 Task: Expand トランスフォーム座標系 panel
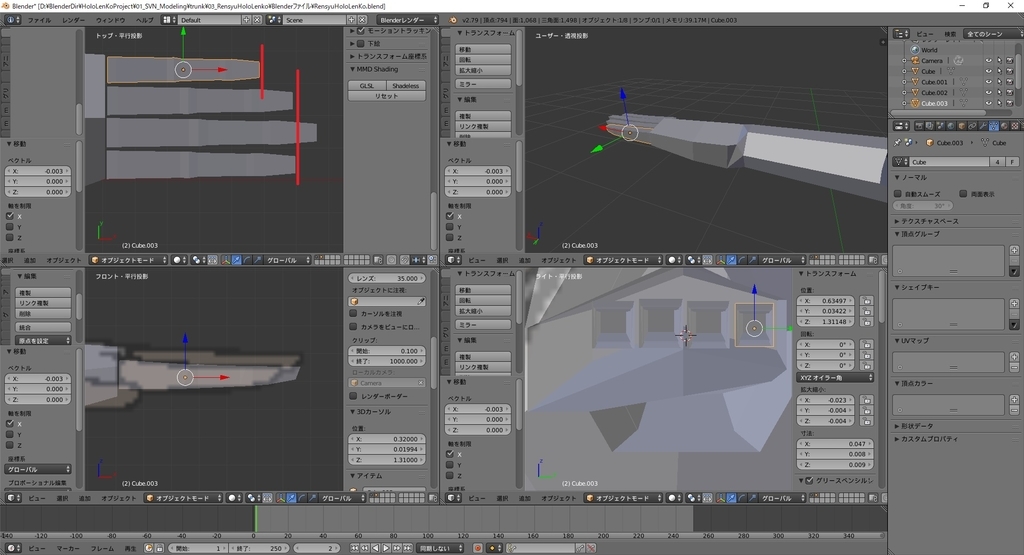tap(388, 56)
